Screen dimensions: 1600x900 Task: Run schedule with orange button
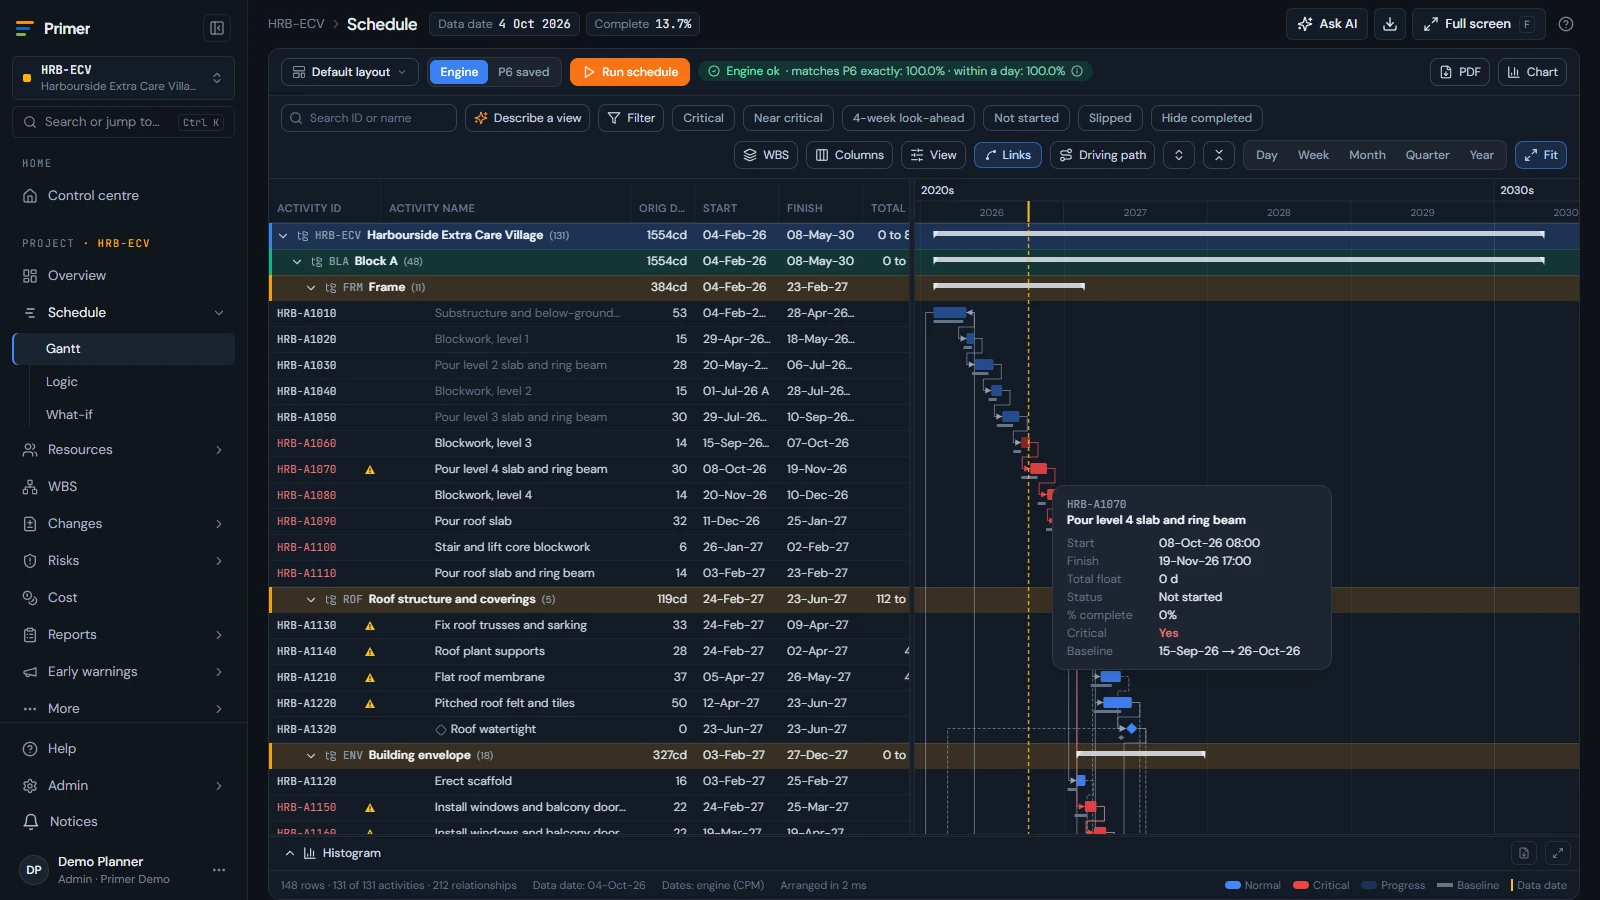pos(631,72)
